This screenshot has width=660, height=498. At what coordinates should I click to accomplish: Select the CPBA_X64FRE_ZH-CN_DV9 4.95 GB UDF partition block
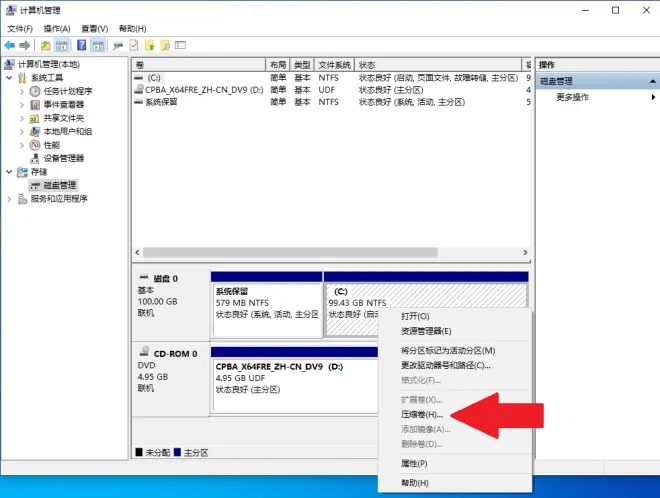(295, 380)
